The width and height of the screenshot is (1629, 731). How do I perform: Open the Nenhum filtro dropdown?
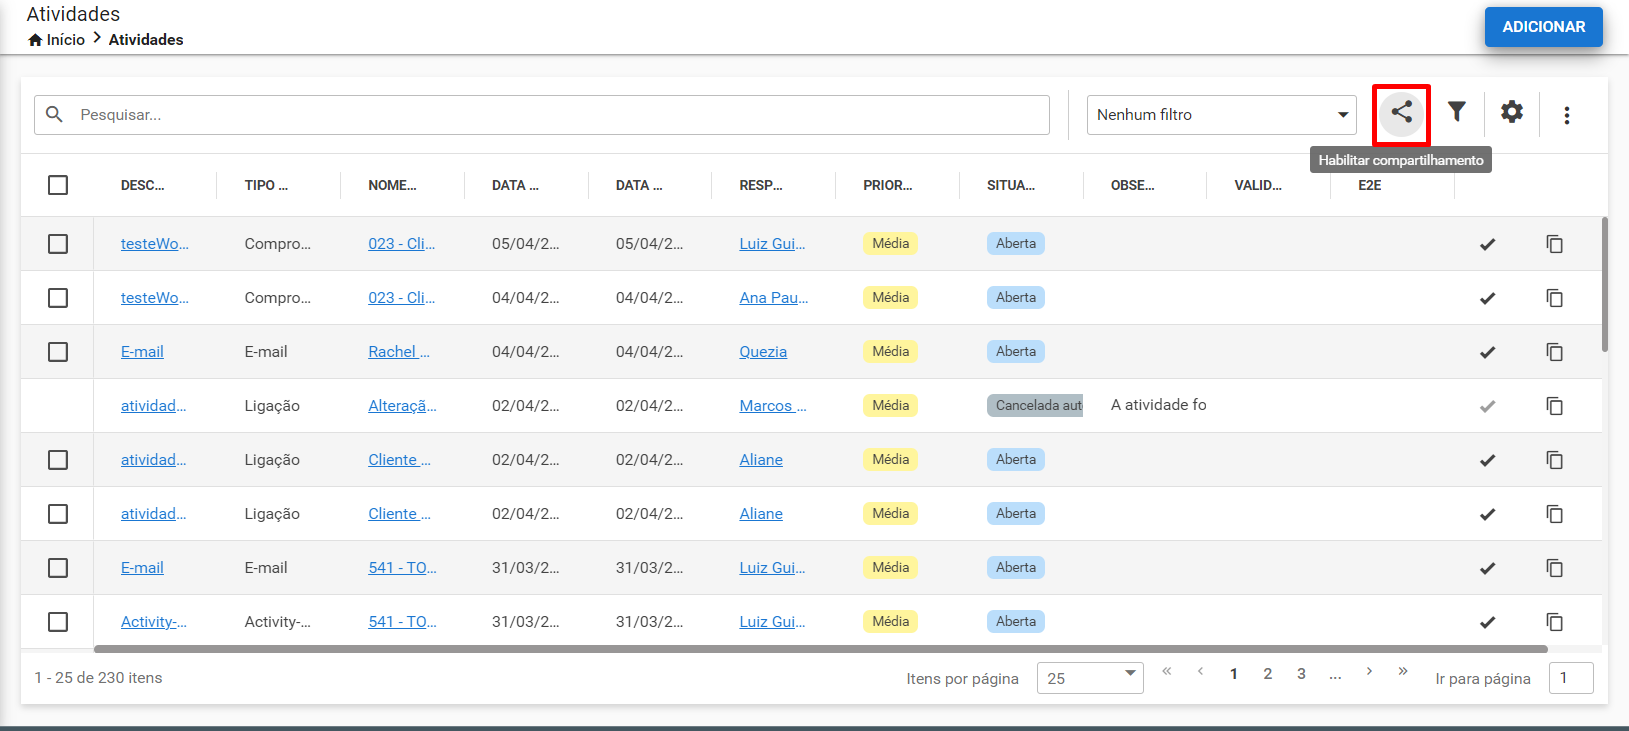tap(1221, 115)
